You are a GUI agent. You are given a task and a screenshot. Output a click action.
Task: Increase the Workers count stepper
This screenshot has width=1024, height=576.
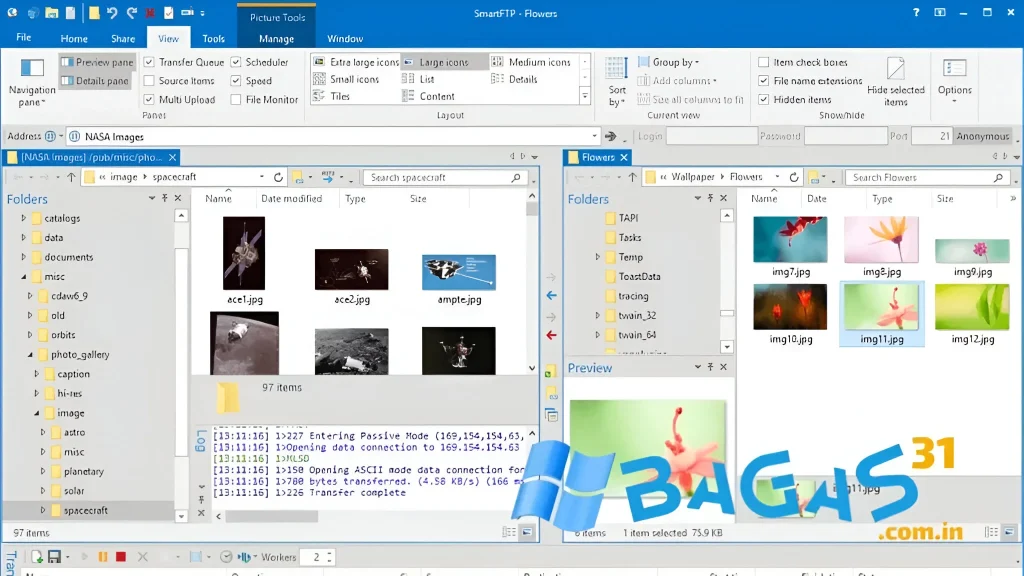(329, 554)
